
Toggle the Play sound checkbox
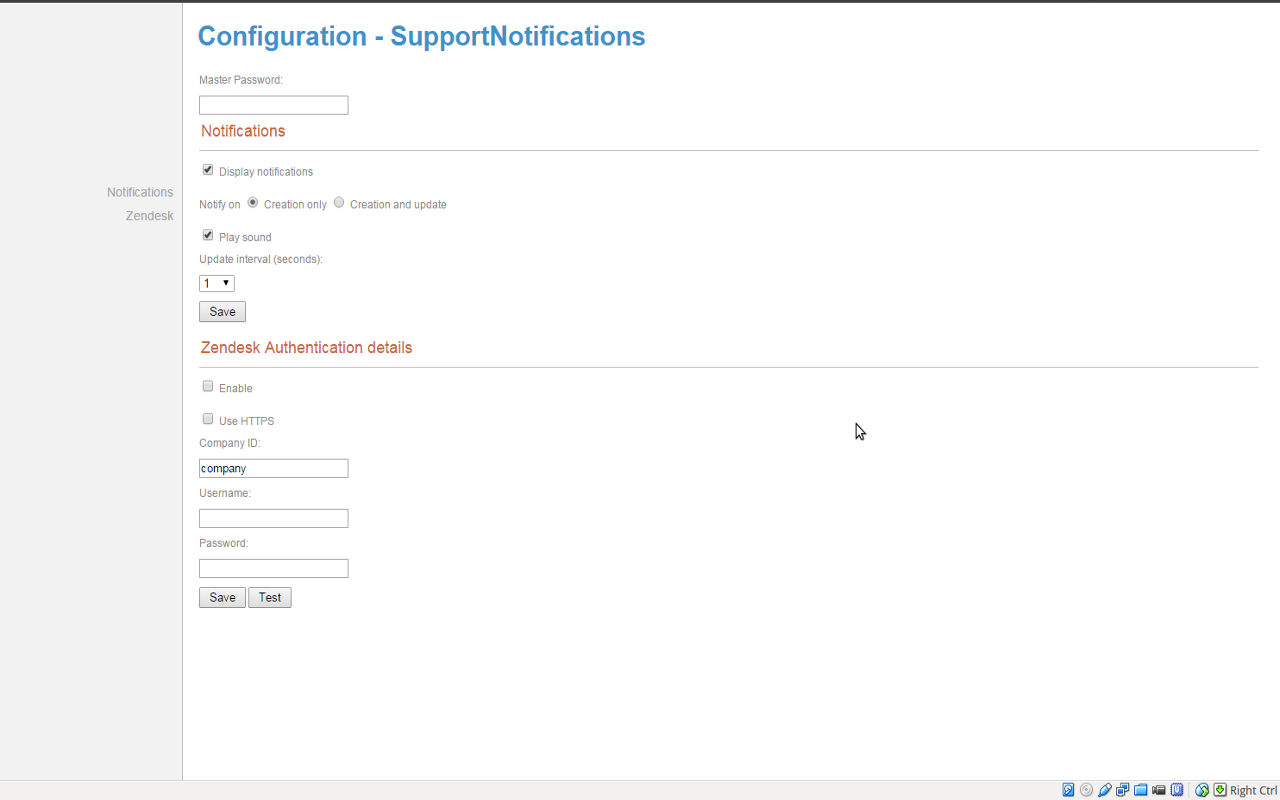(x=208, y=235)
